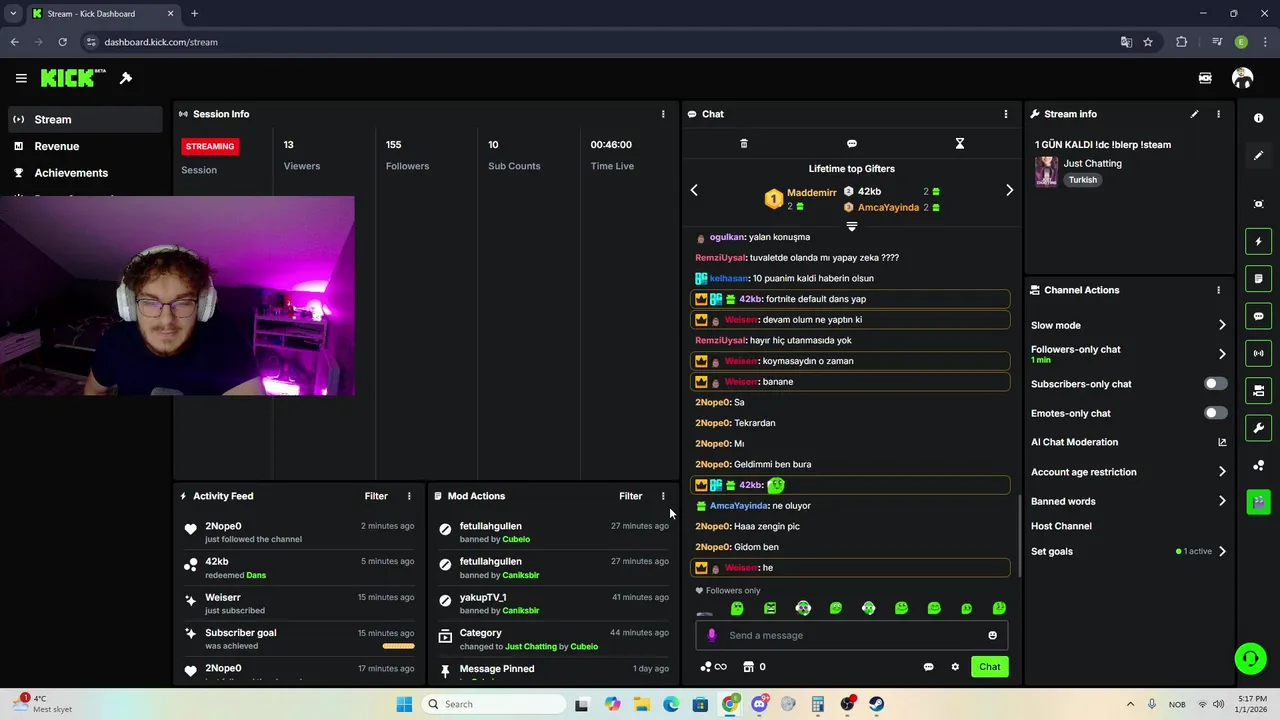Click the speech bubble icon under Chat

pos(852,144)
